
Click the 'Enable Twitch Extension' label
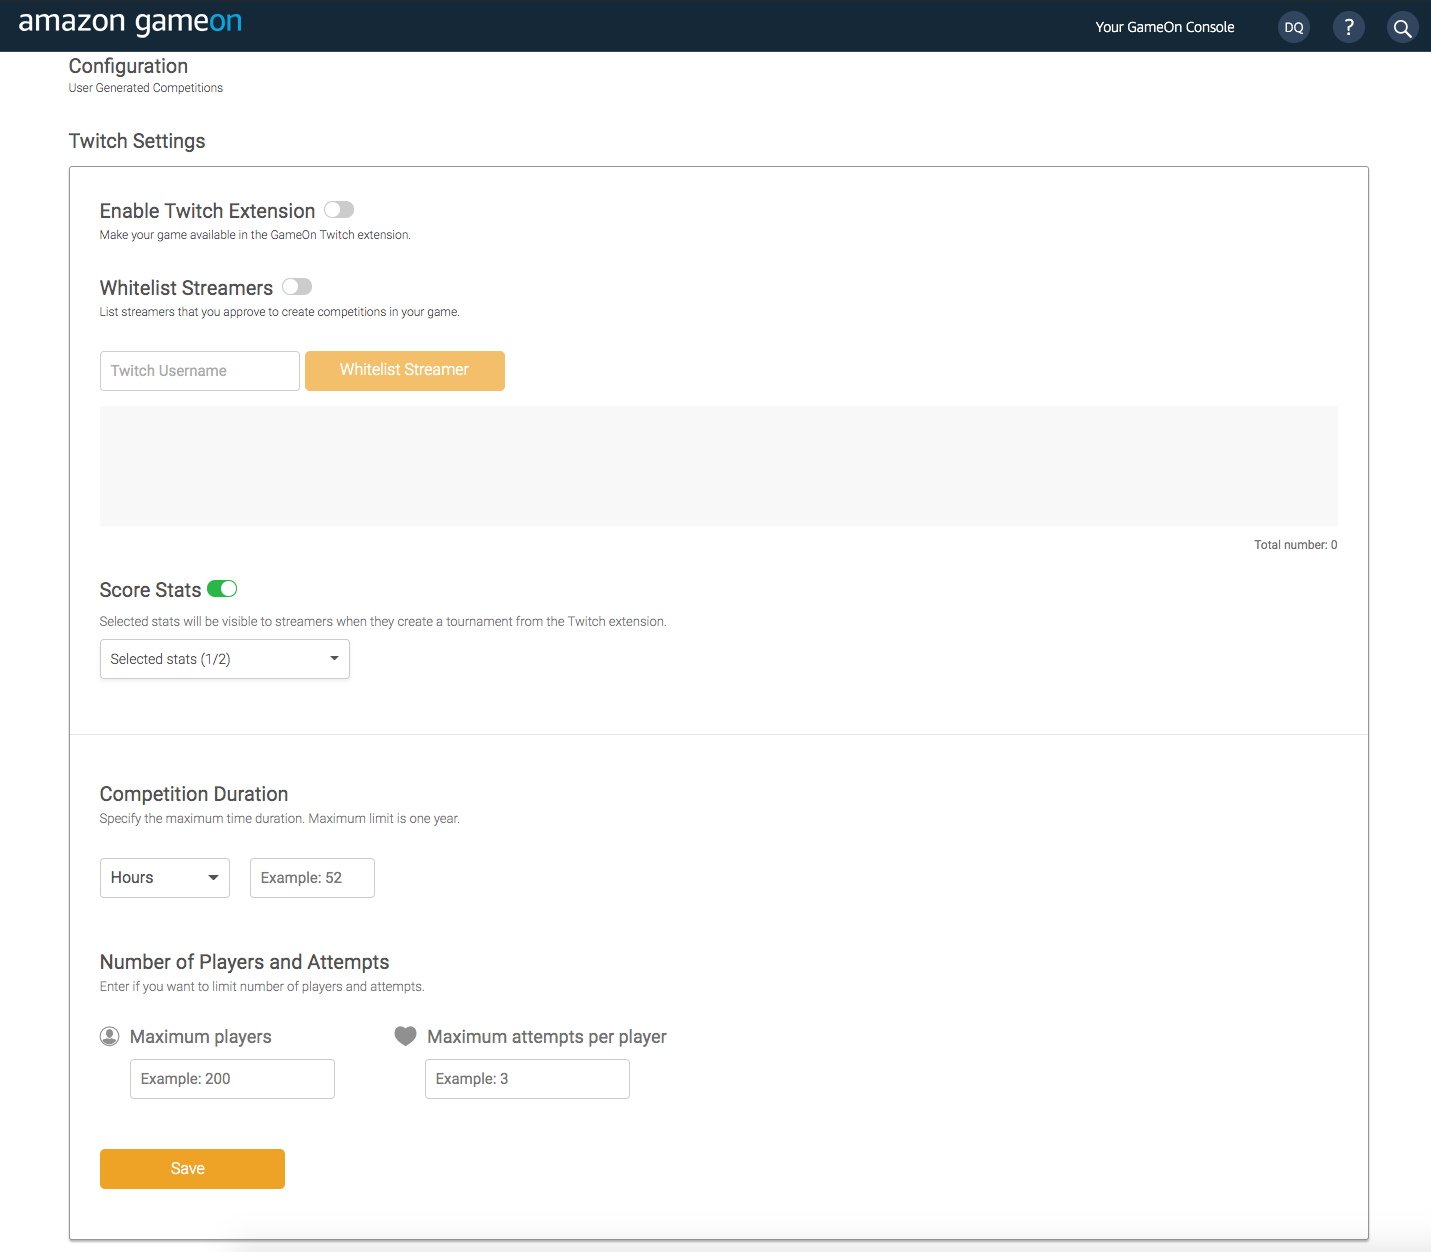[207, 211]
